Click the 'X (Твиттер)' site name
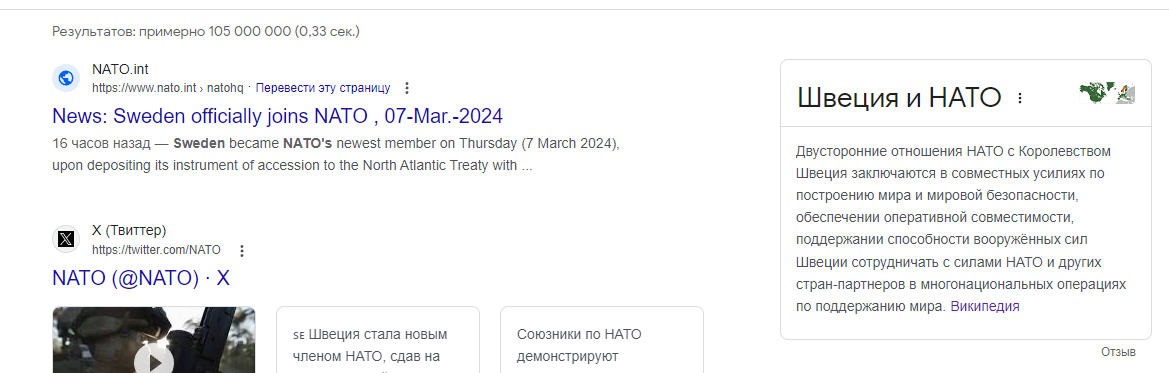The width and height of the screenshot is (1169, 373). click(129, 230)
